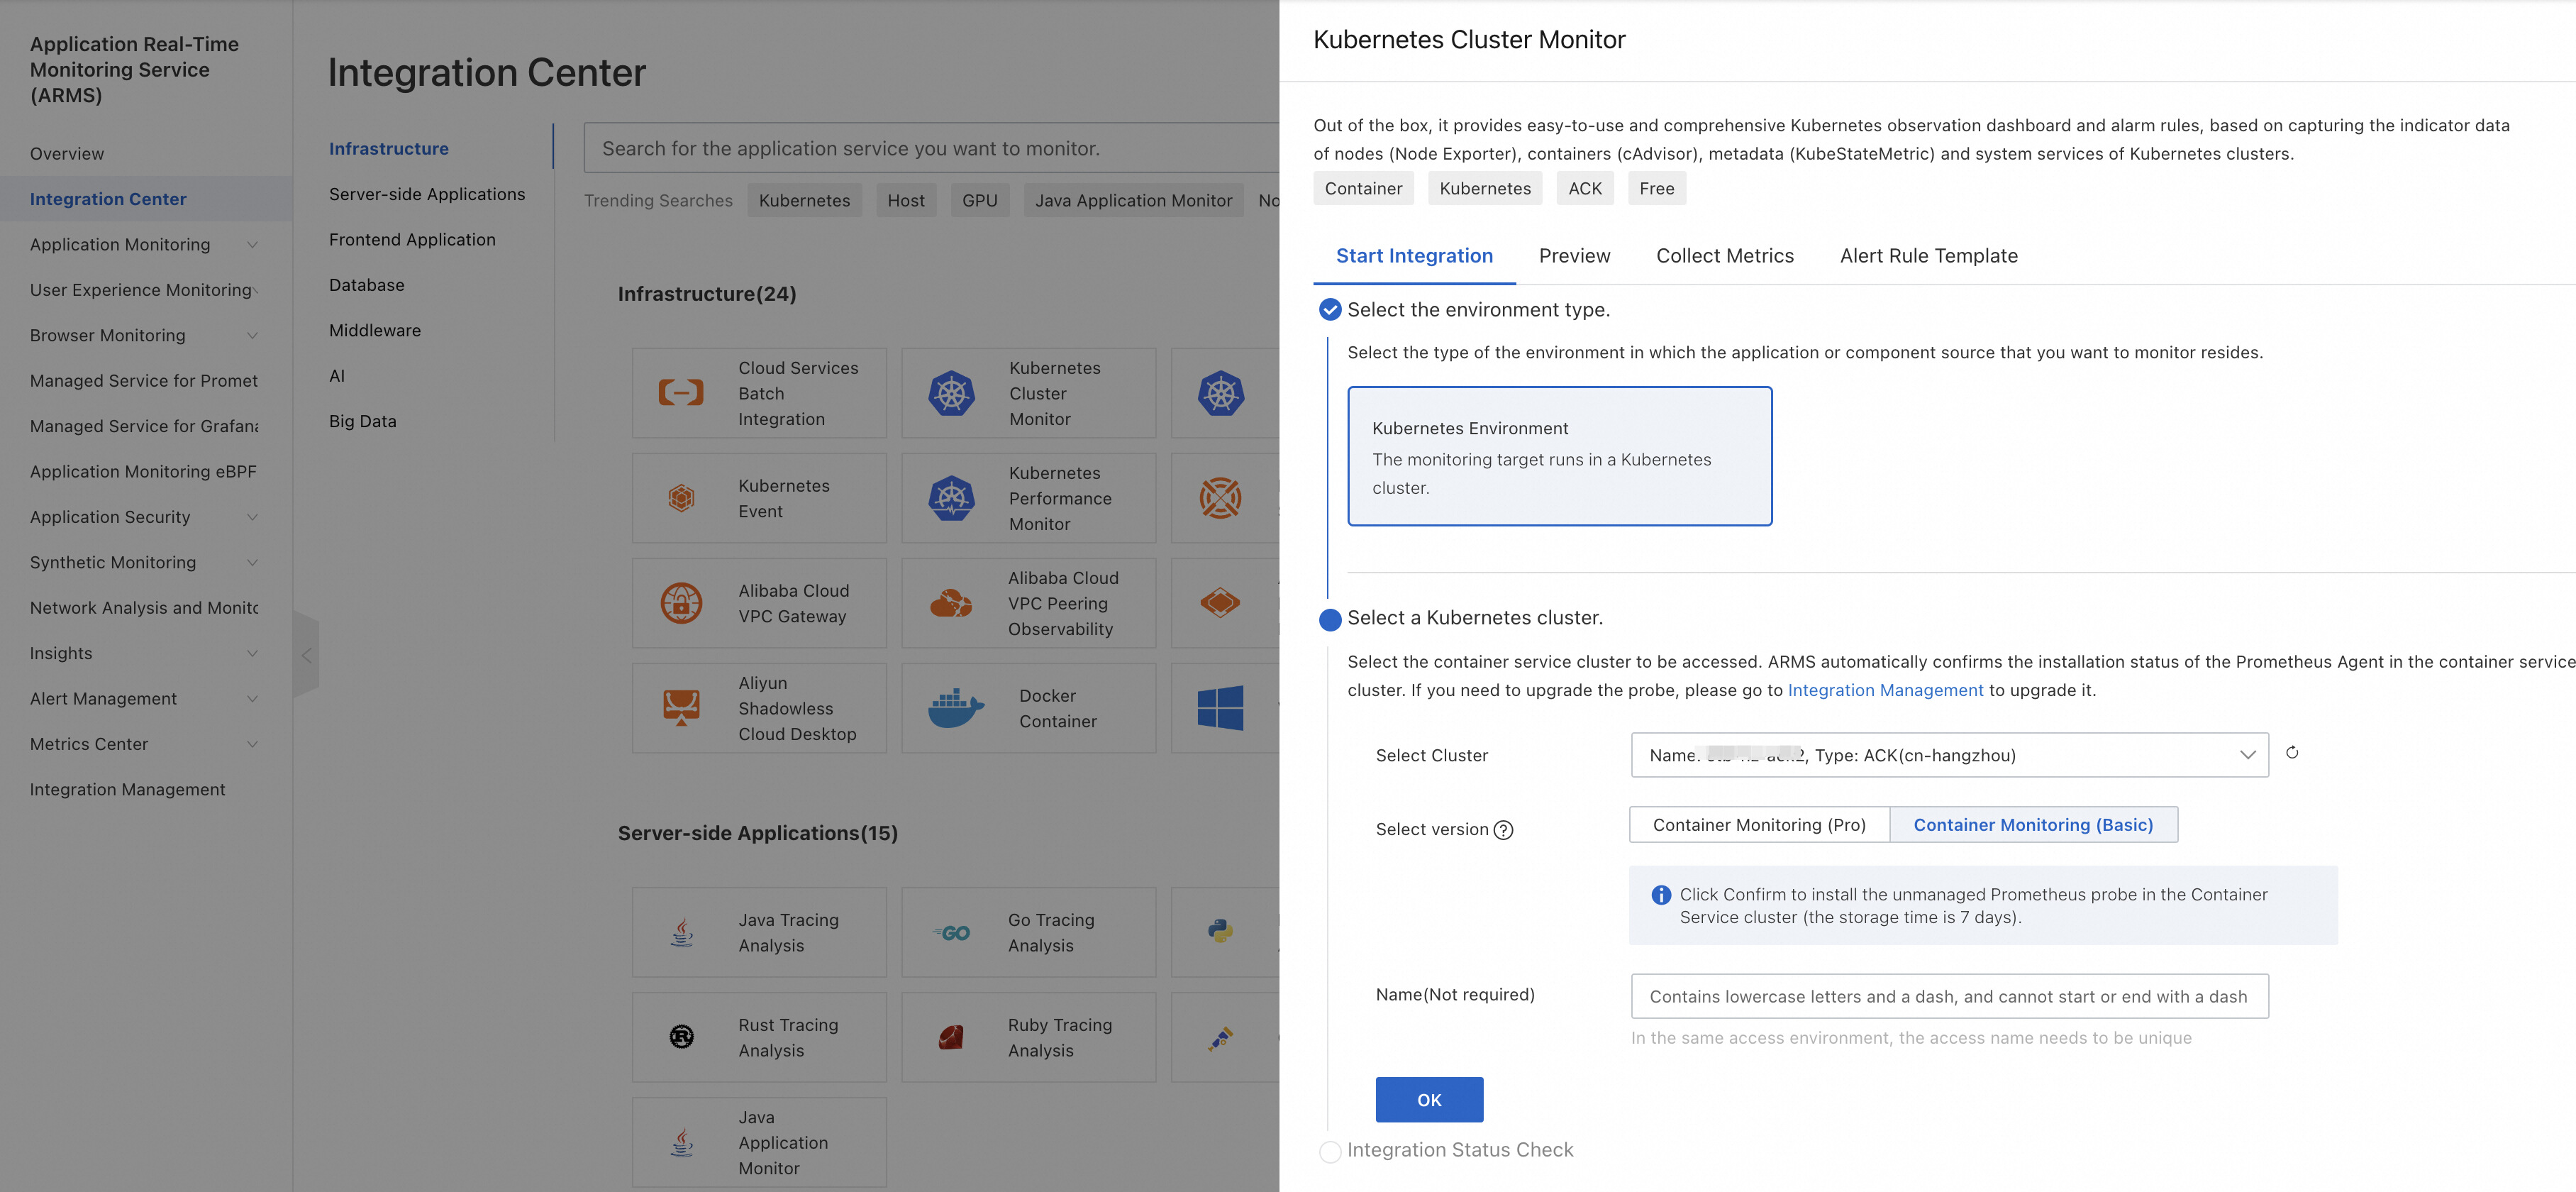This screenshot has height=1192, width=2576.
Task: Click the Cloud Services Batch Integration icon
Action: coord(681,393)
